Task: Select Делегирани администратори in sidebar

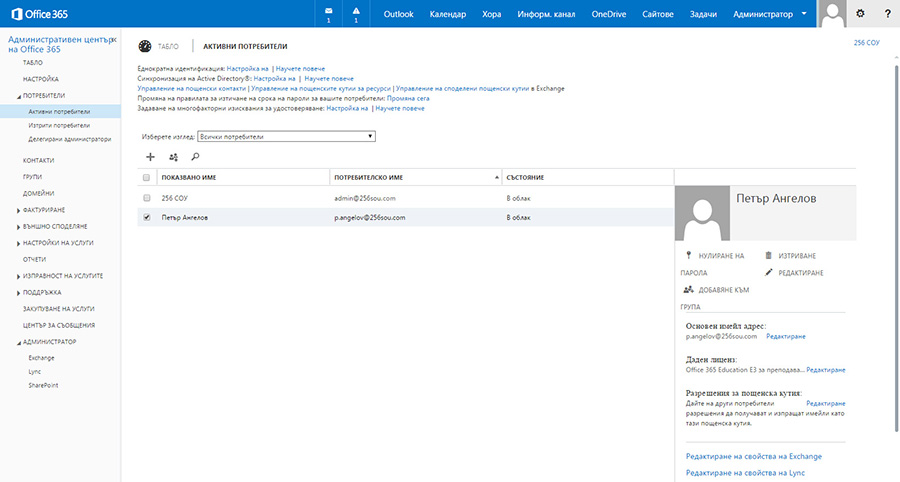Action: (69, 139)
